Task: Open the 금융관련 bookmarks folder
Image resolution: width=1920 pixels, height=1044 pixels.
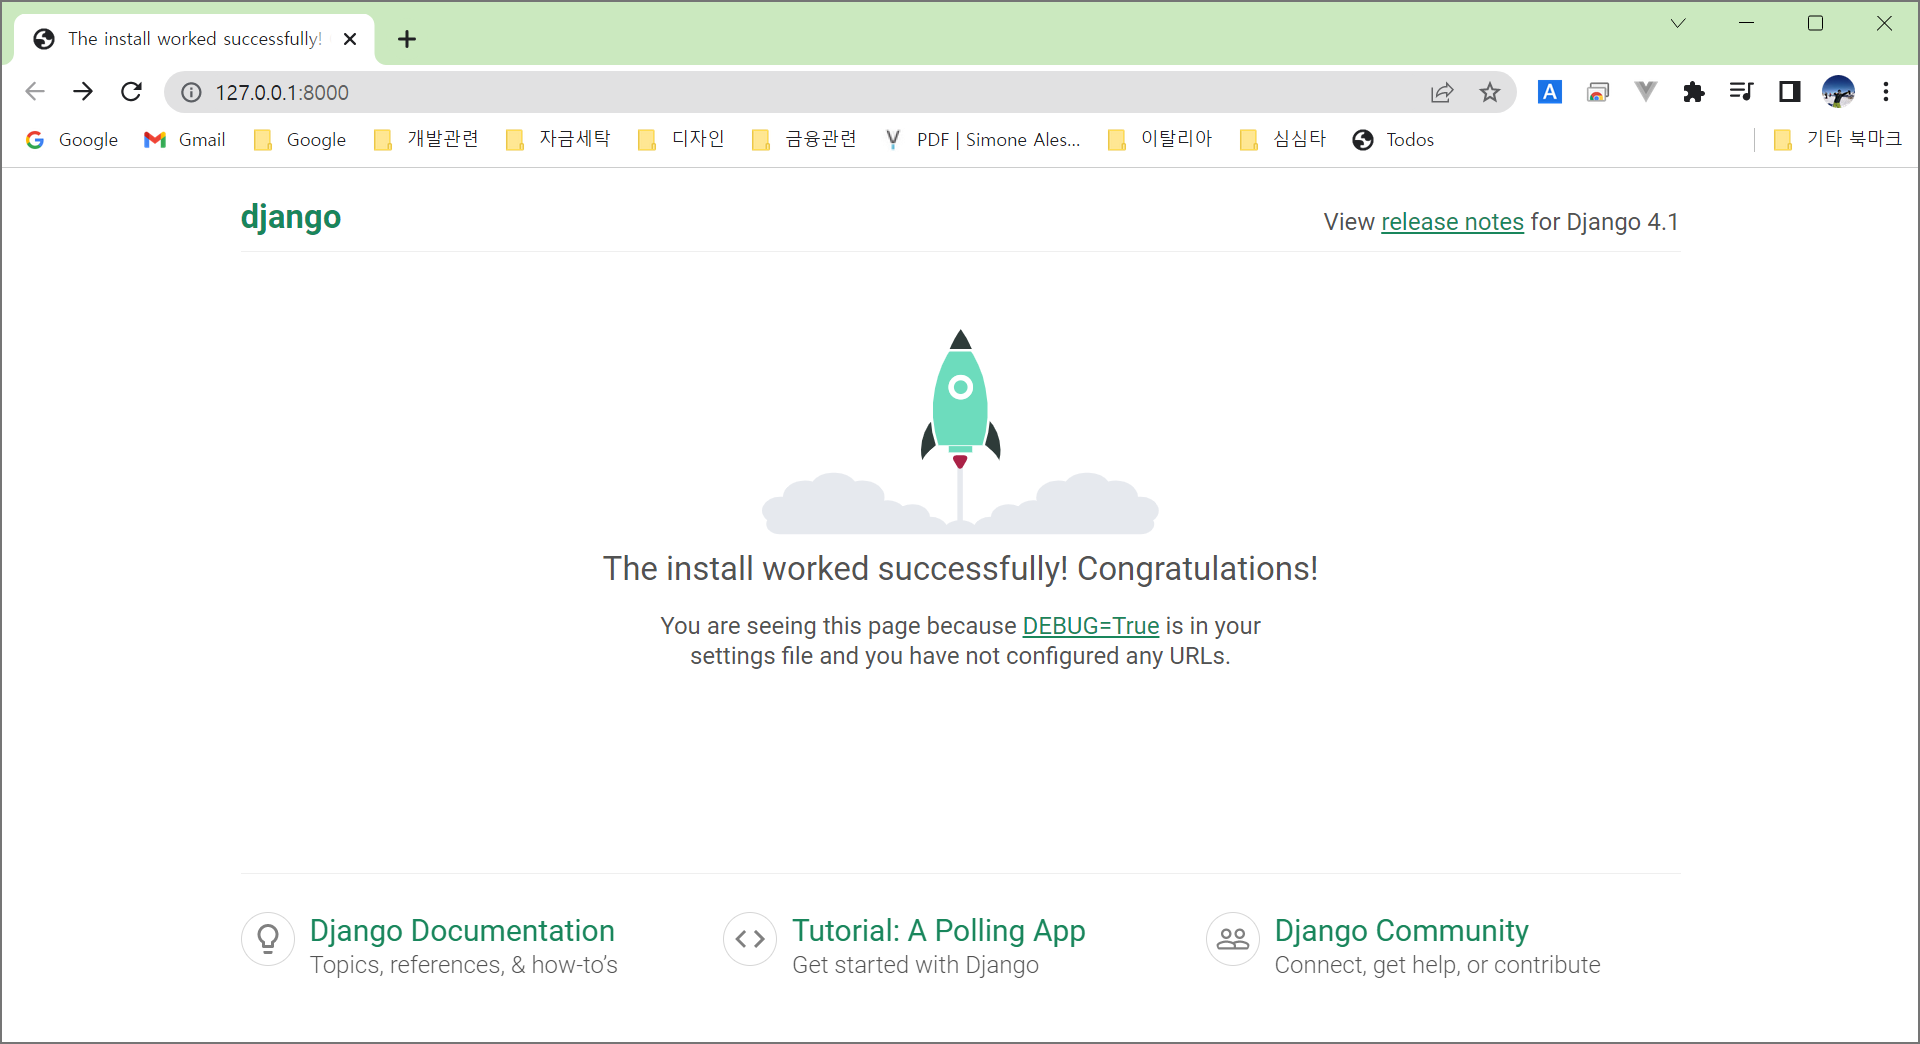Action: [x=804, y=140]
